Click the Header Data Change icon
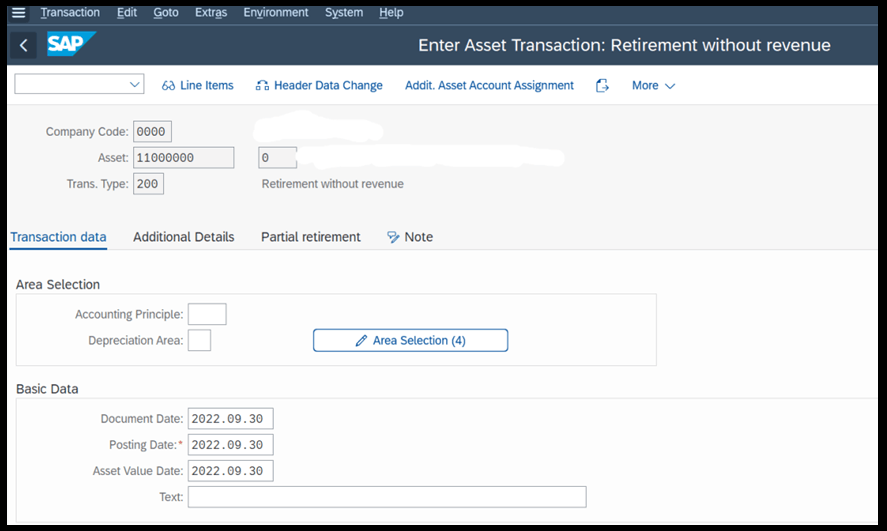This screenshot has width=887, height=531. [262, 86]
